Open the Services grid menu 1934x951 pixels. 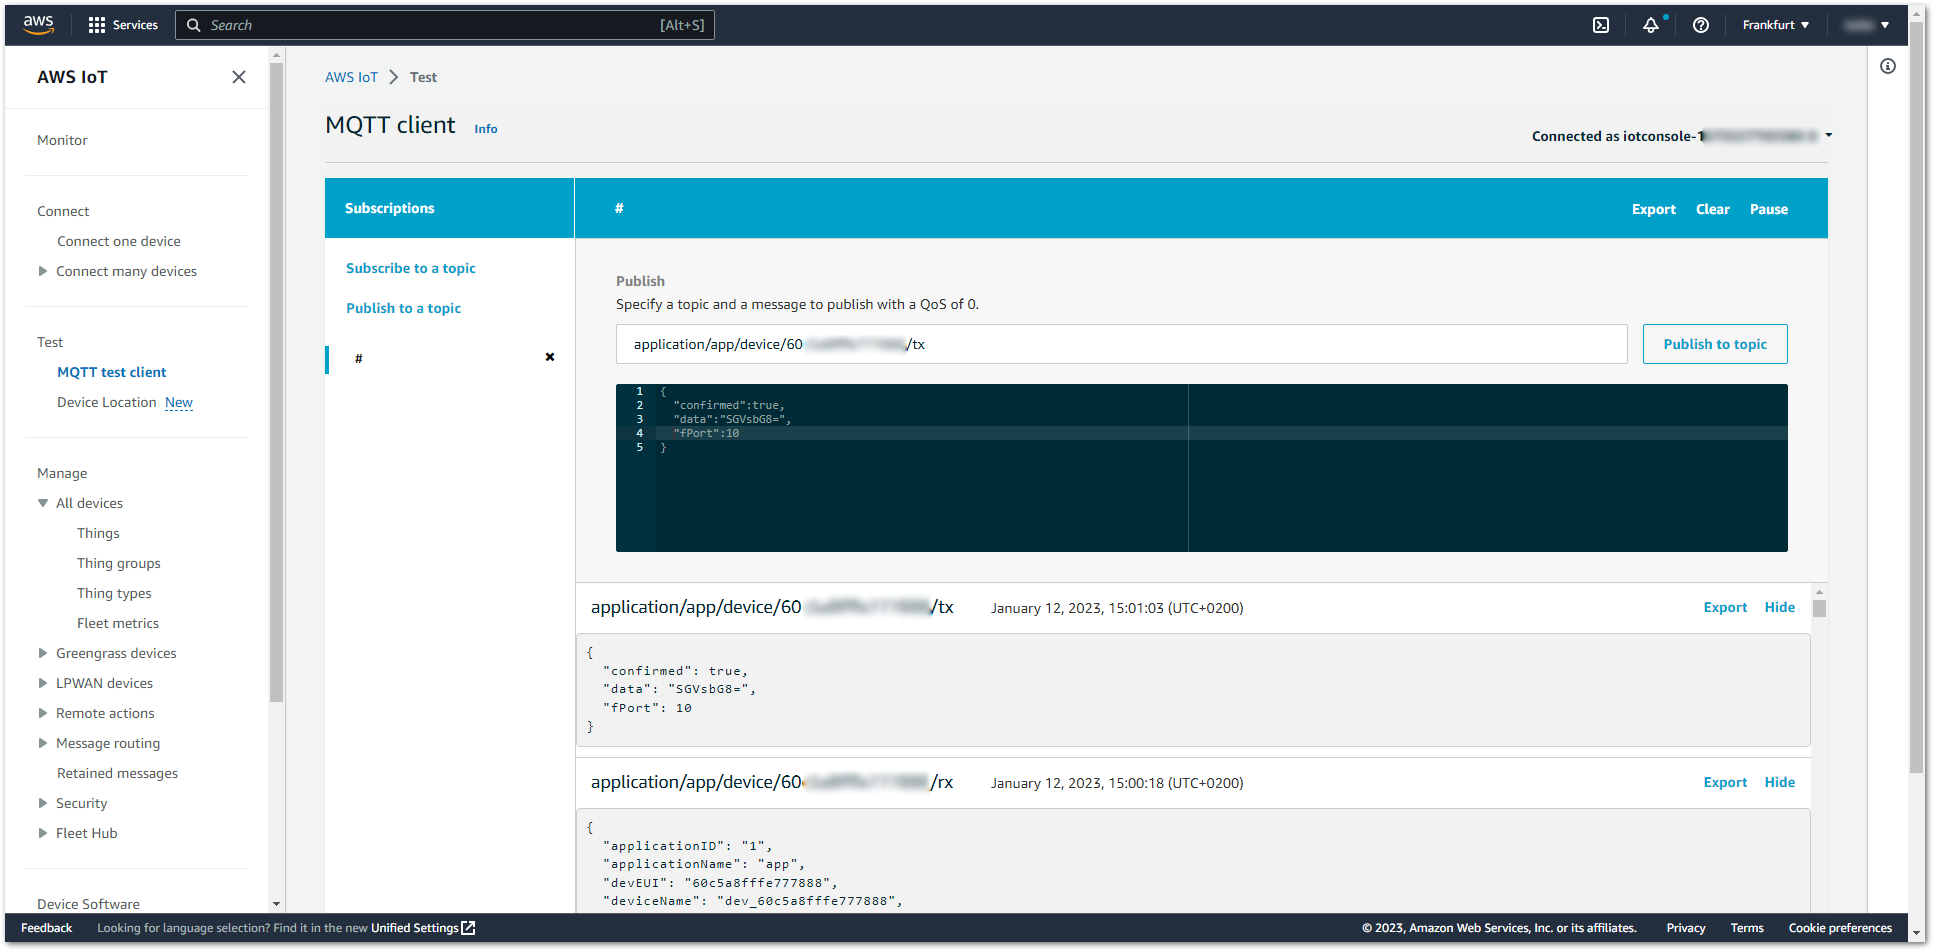tap(123, 25)
